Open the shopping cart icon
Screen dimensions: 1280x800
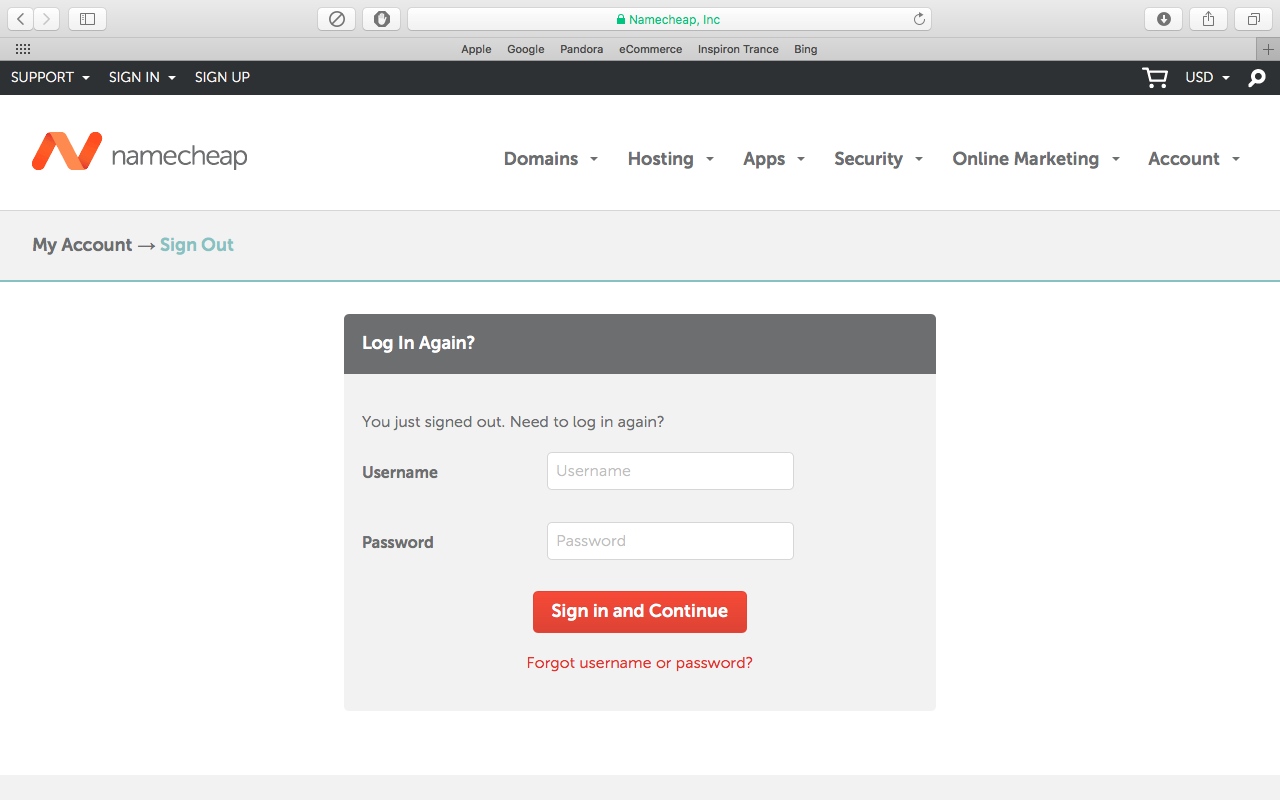pos(1155,78)
